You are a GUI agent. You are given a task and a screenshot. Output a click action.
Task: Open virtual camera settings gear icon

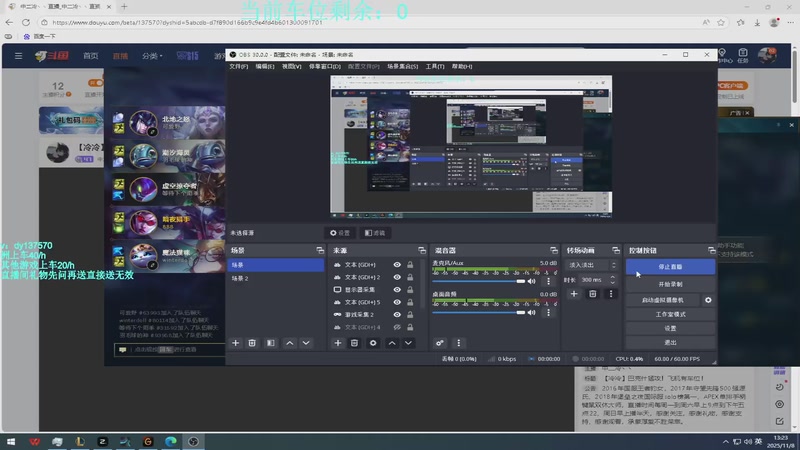pyautogui.click(x=708, y=300)
